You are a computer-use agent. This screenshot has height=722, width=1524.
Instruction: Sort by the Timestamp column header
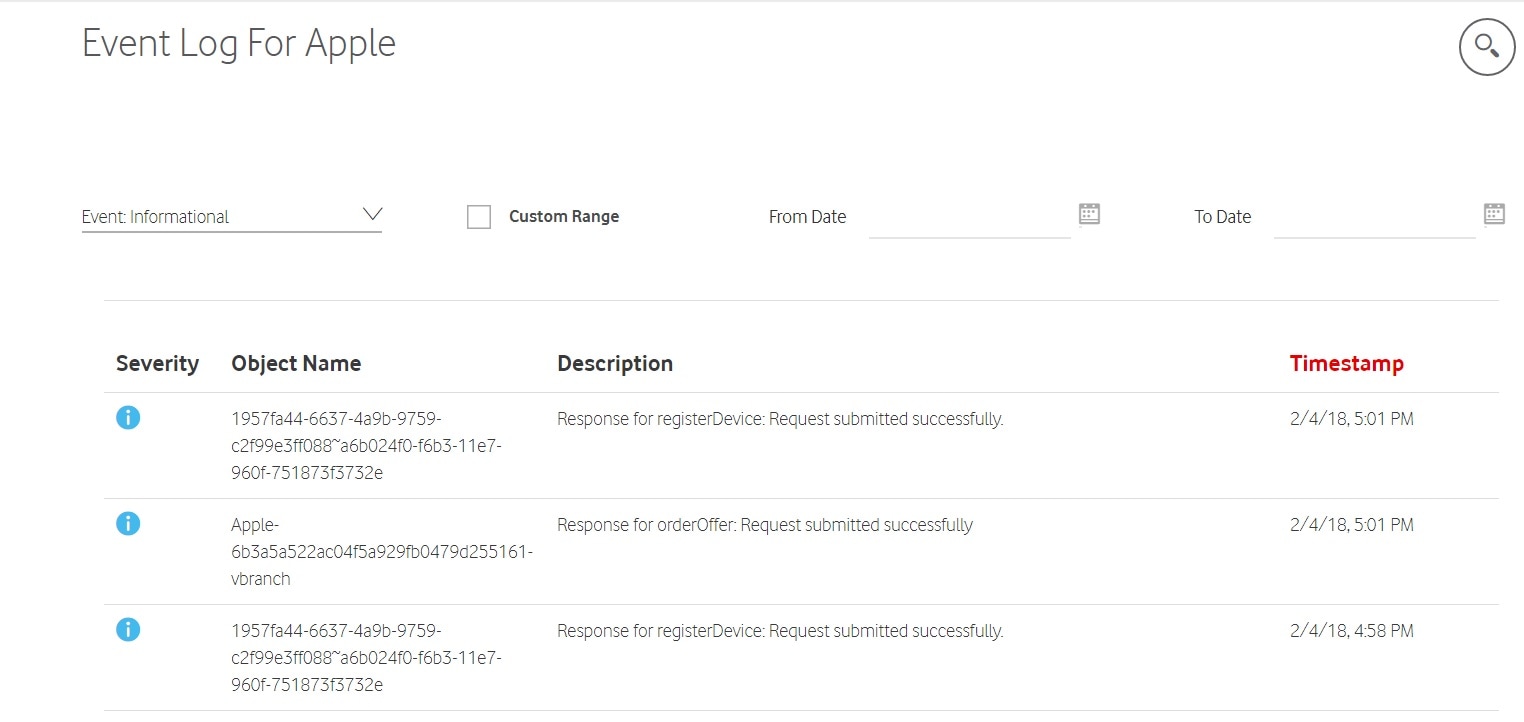point(1346,364)
